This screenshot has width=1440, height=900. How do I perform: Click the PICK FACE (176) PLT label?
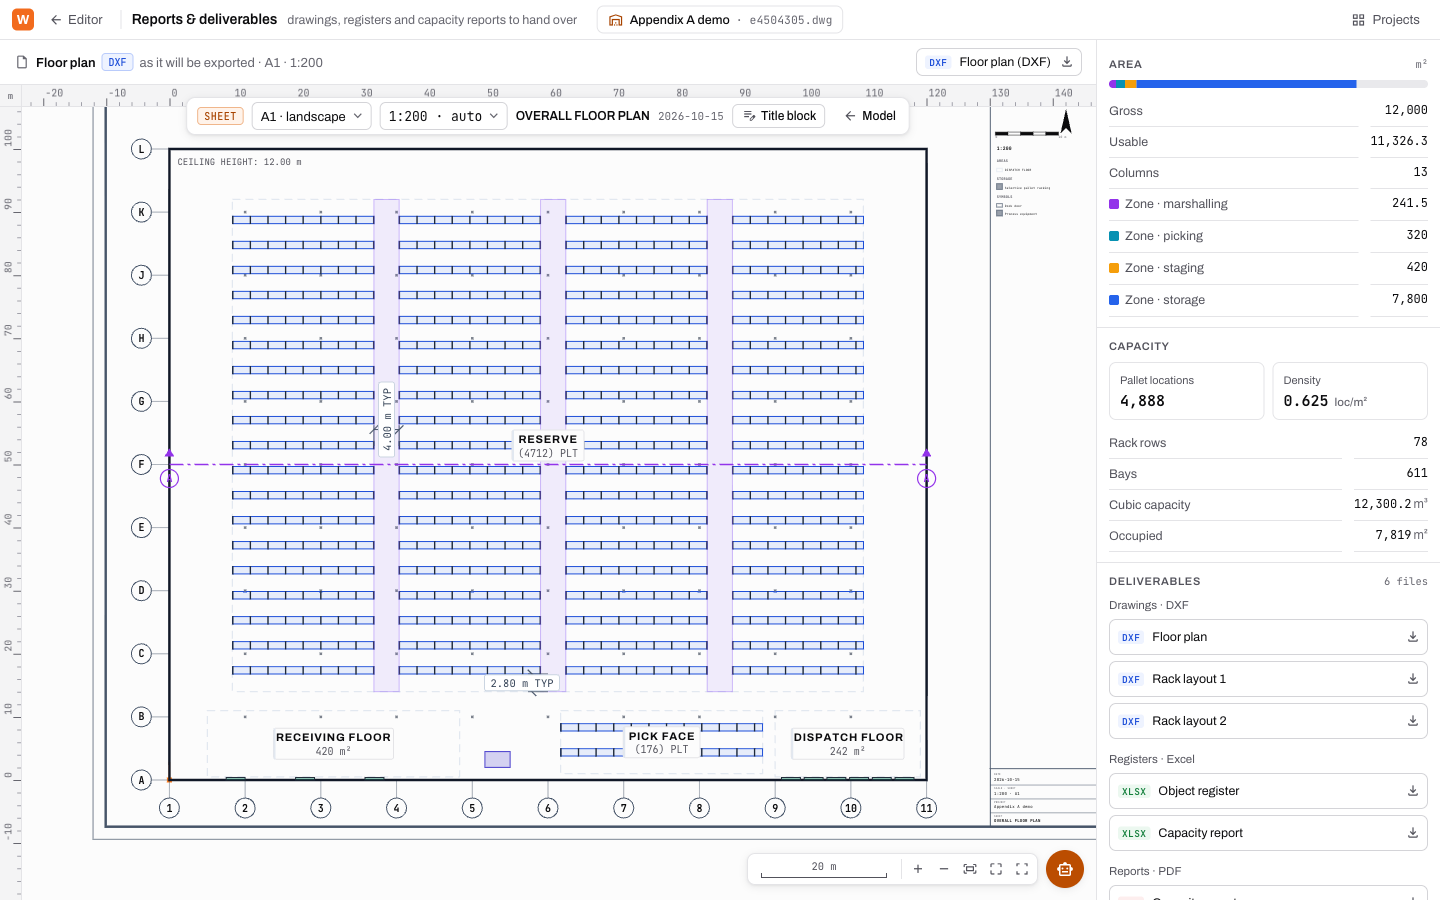coord(662,742)
